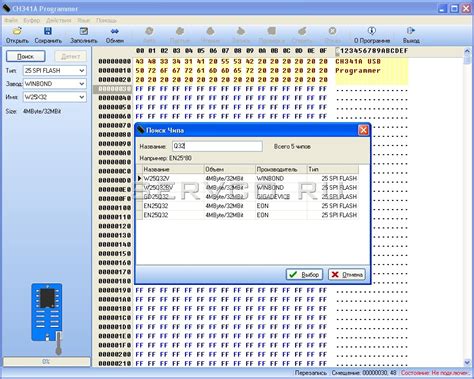Open the Язык menu
Viewport: 474px width, 379px height.
pos(84,20)
